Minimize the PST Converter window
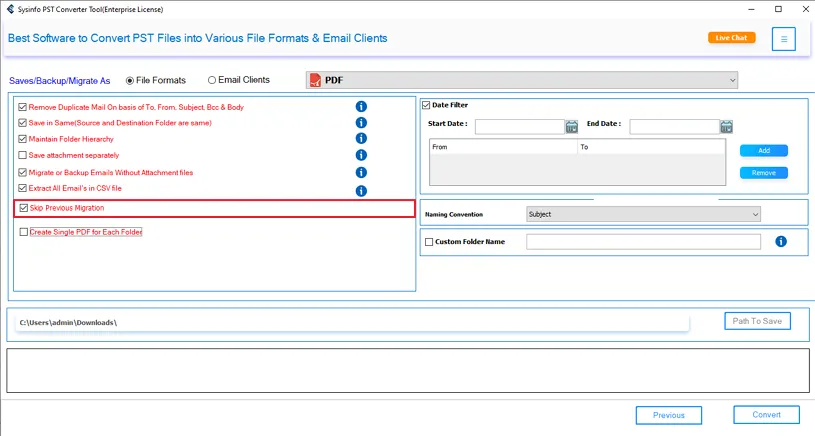Screen dimensions: 815x436 751,9
